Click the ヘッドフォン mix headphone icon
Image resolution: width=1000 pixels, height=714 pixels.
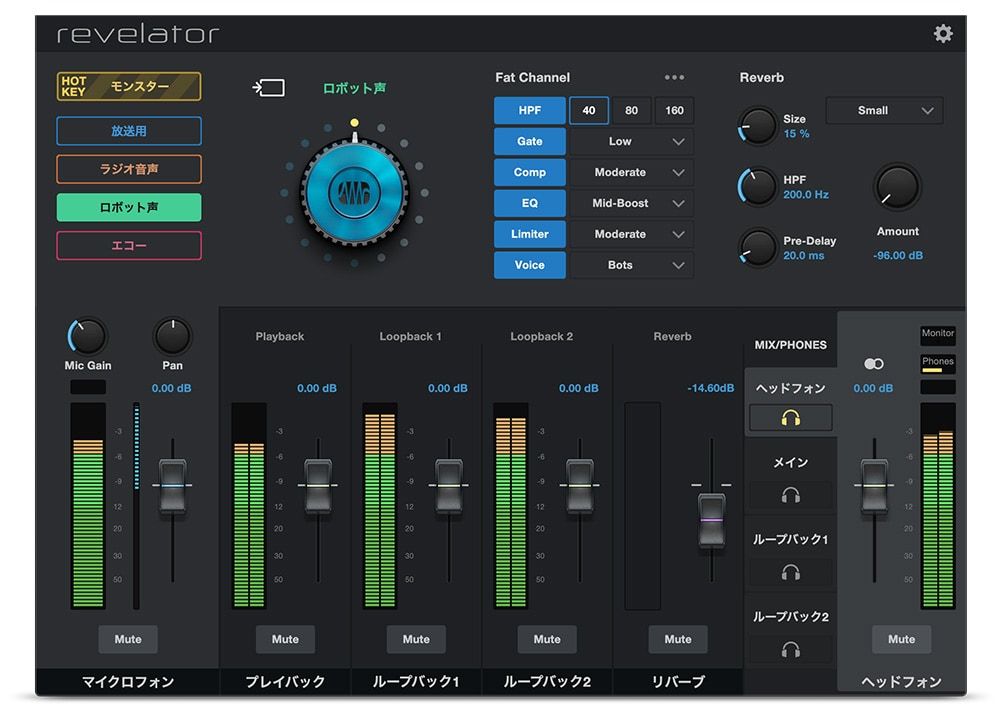click(x=791, y=418)
